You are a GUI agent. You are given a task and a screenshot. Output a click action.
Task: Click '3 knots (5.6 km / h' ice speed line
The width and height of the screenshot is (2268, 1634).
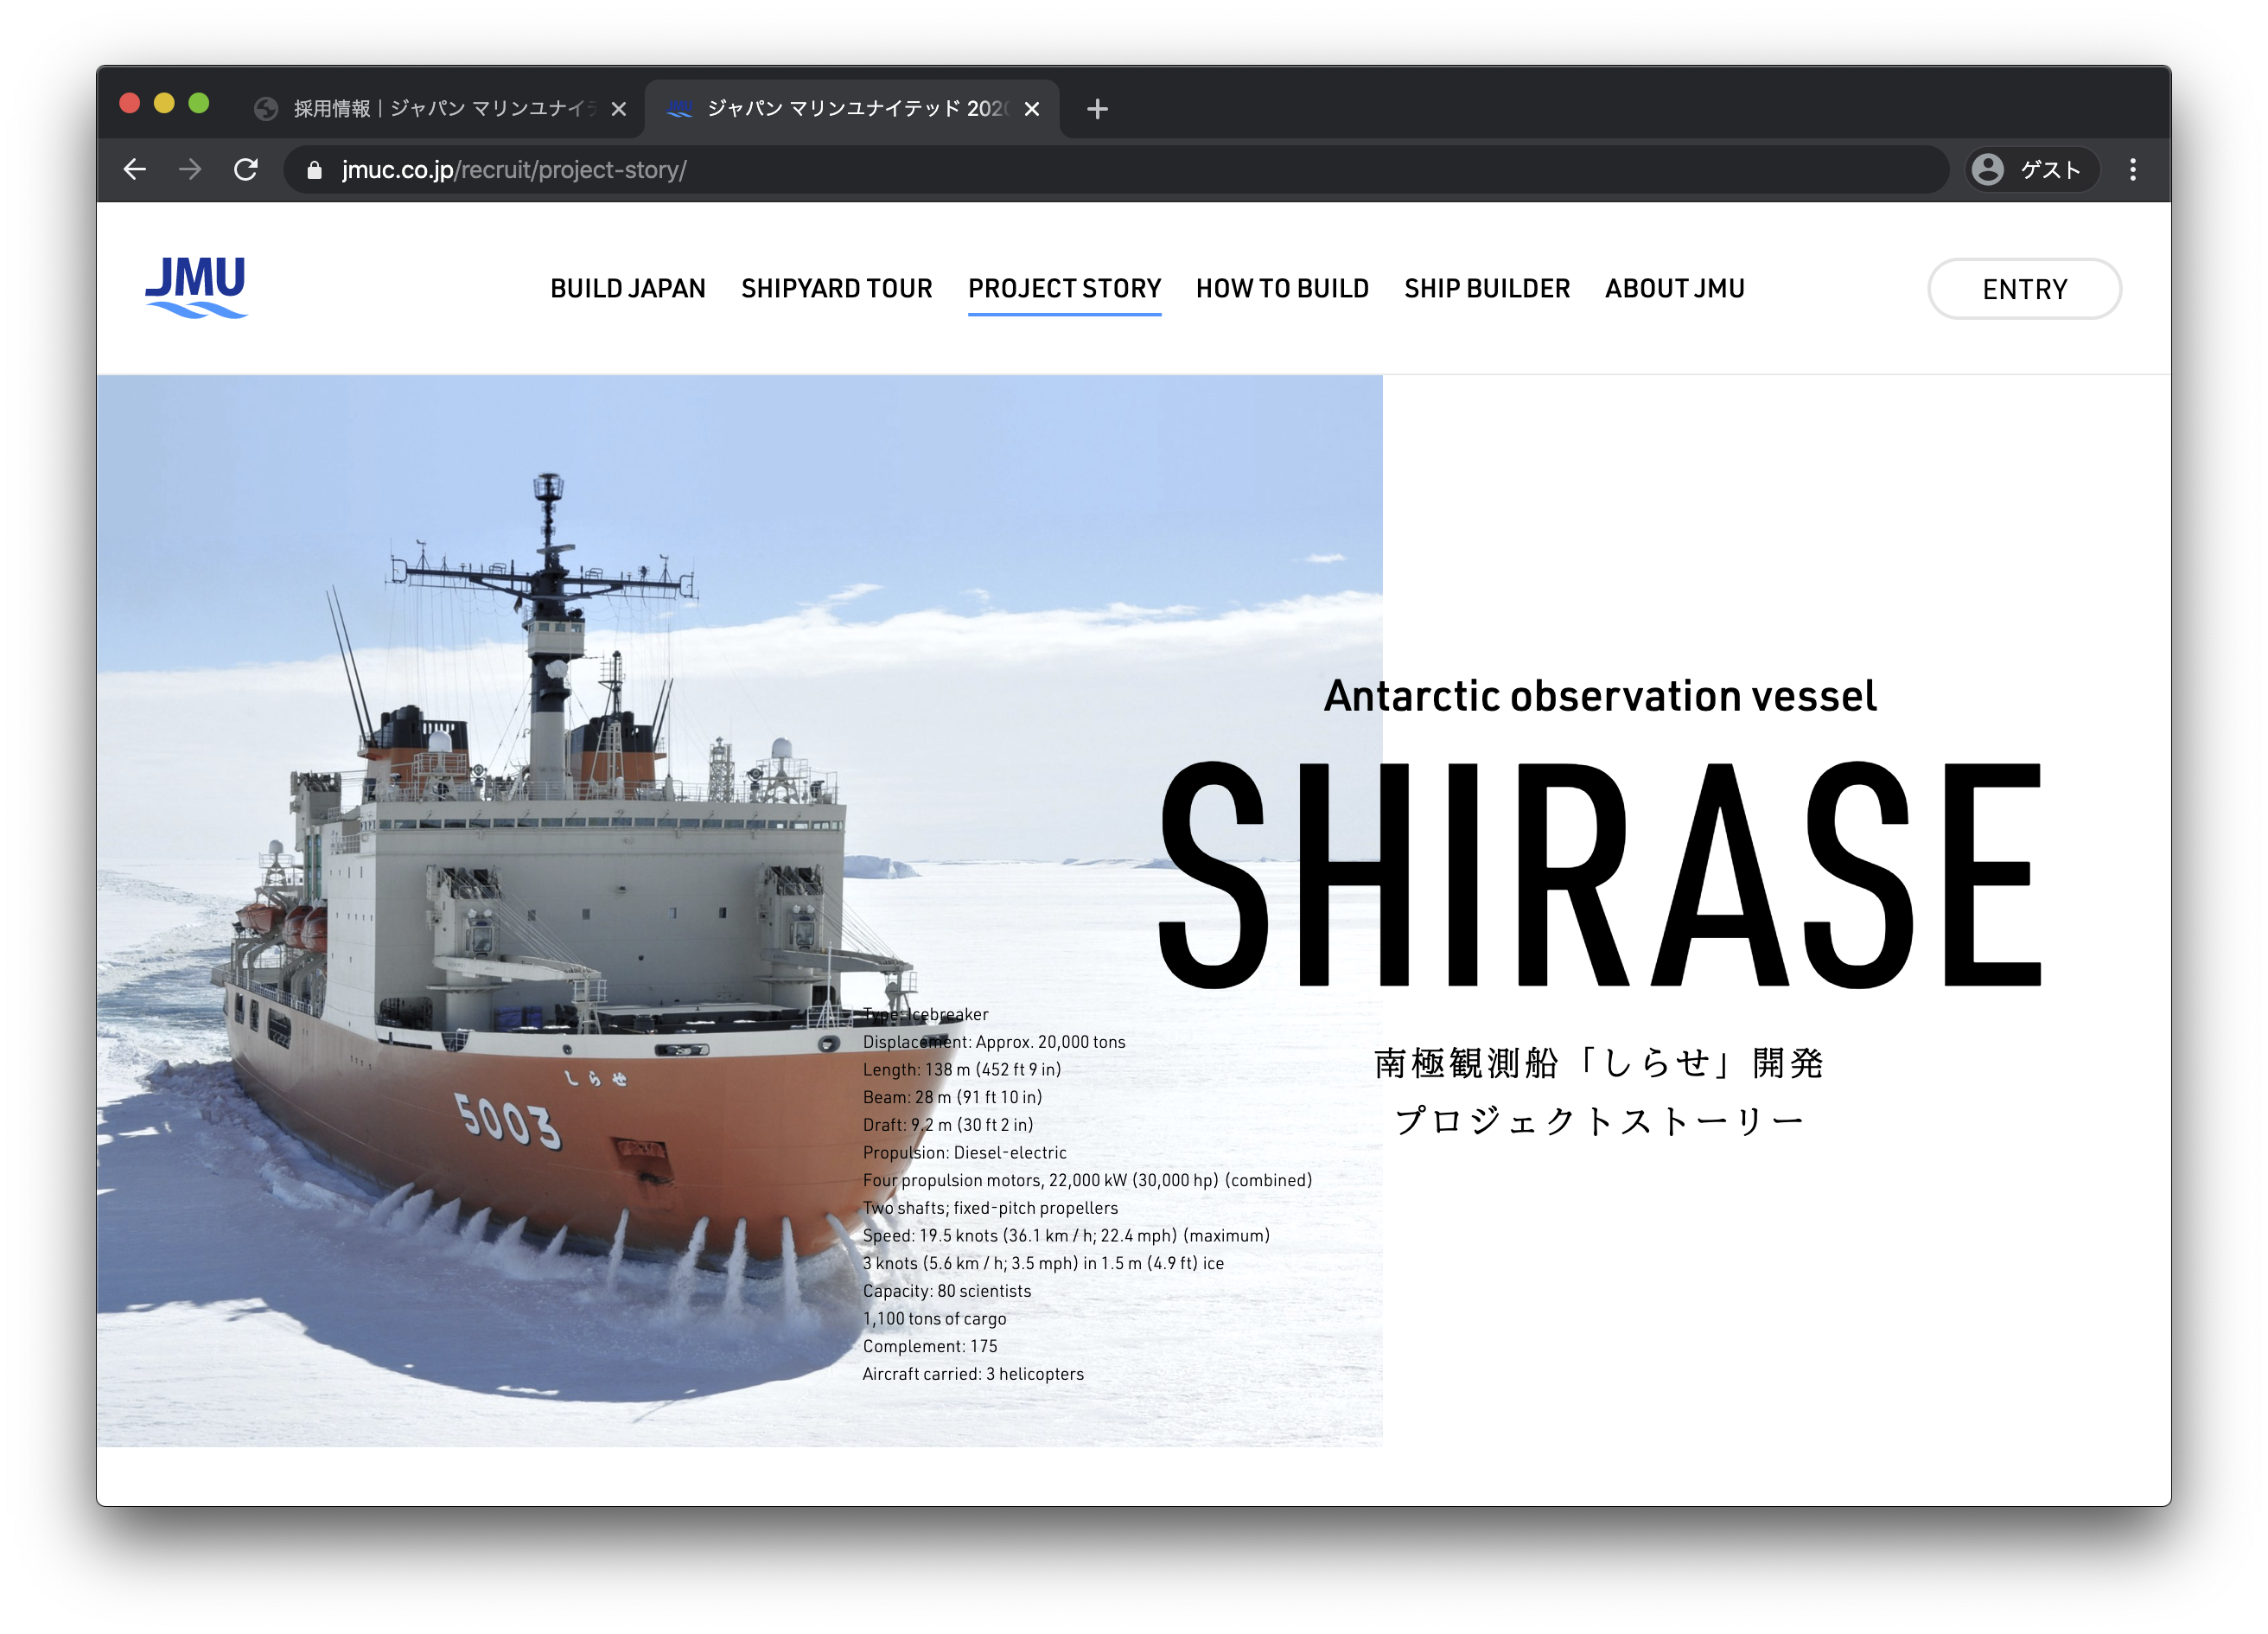[x=1043, y=1264]
